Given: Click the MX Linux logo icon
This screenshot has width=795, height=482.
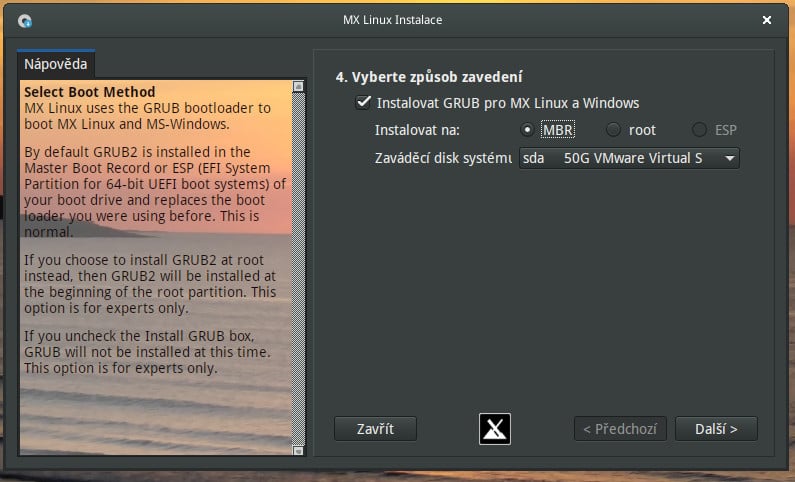Looking at the screenshot, I should click(494, 429).
